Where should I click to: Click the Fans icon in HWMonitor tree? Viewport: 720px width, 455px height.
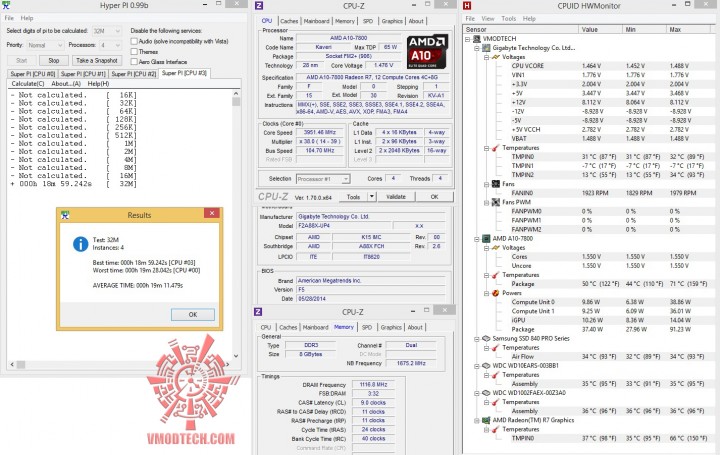click(x=496, y=184)
